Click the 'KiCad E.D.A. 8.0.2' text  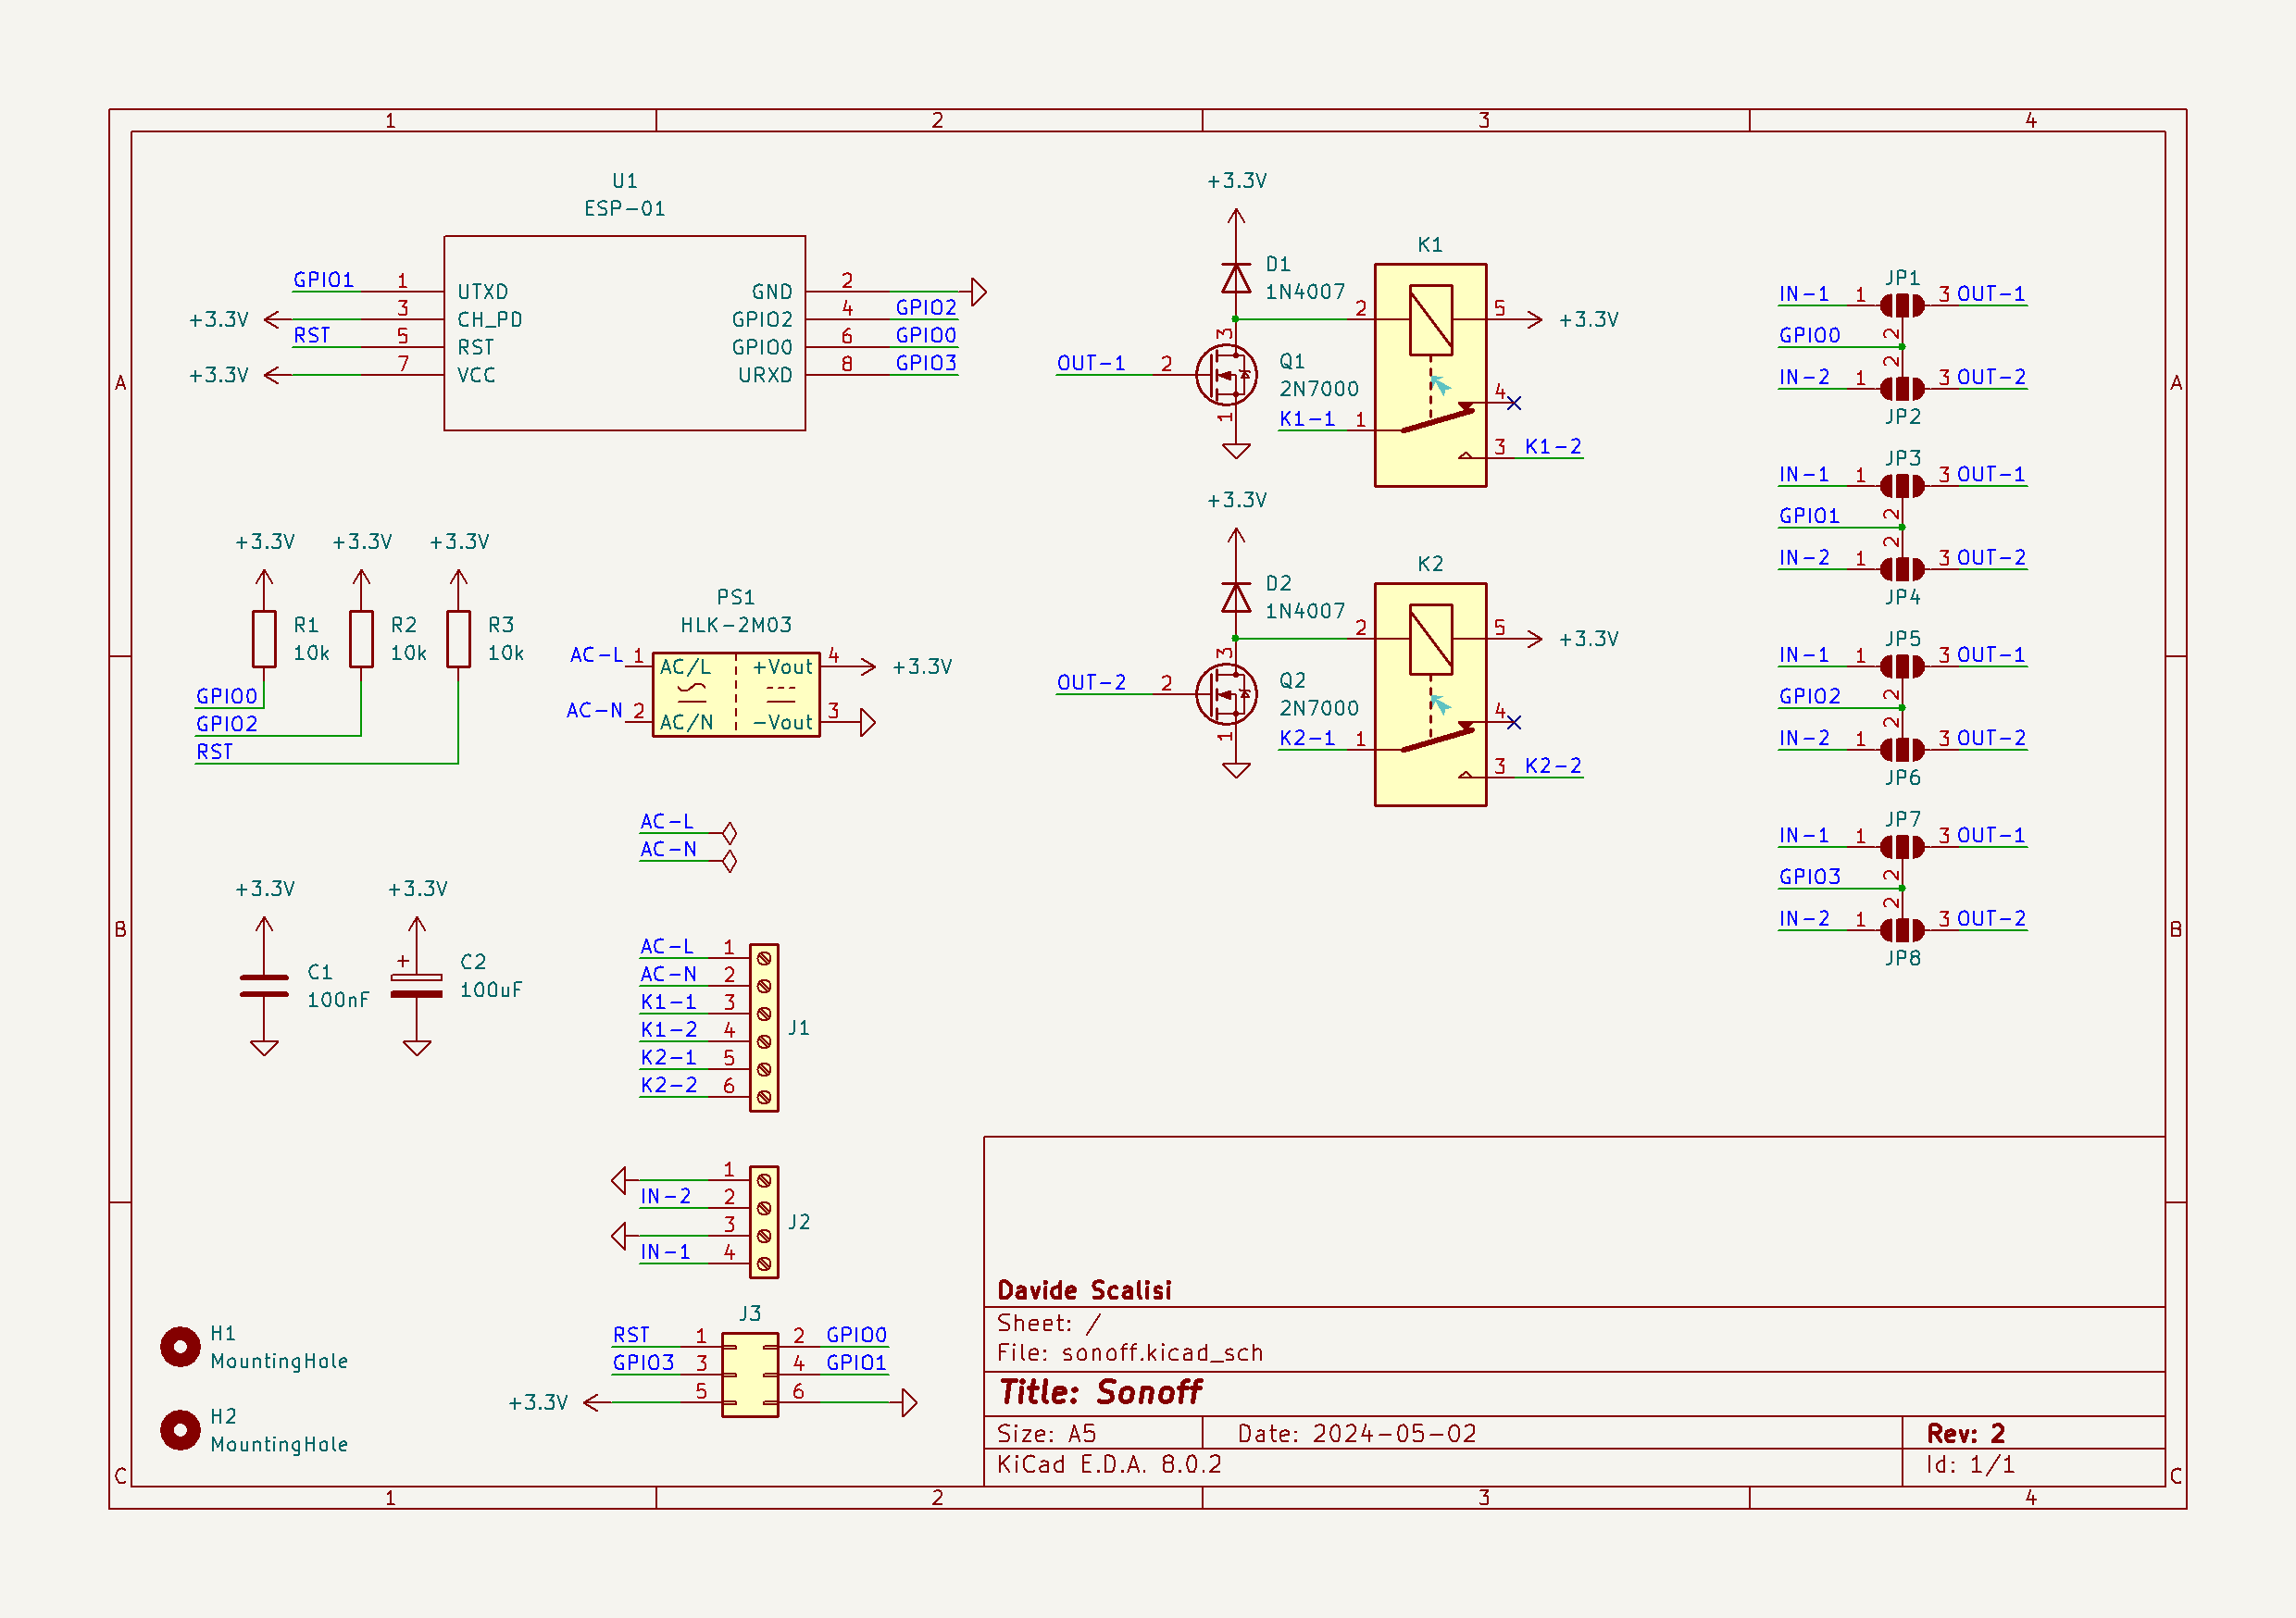[1109, 1464]
